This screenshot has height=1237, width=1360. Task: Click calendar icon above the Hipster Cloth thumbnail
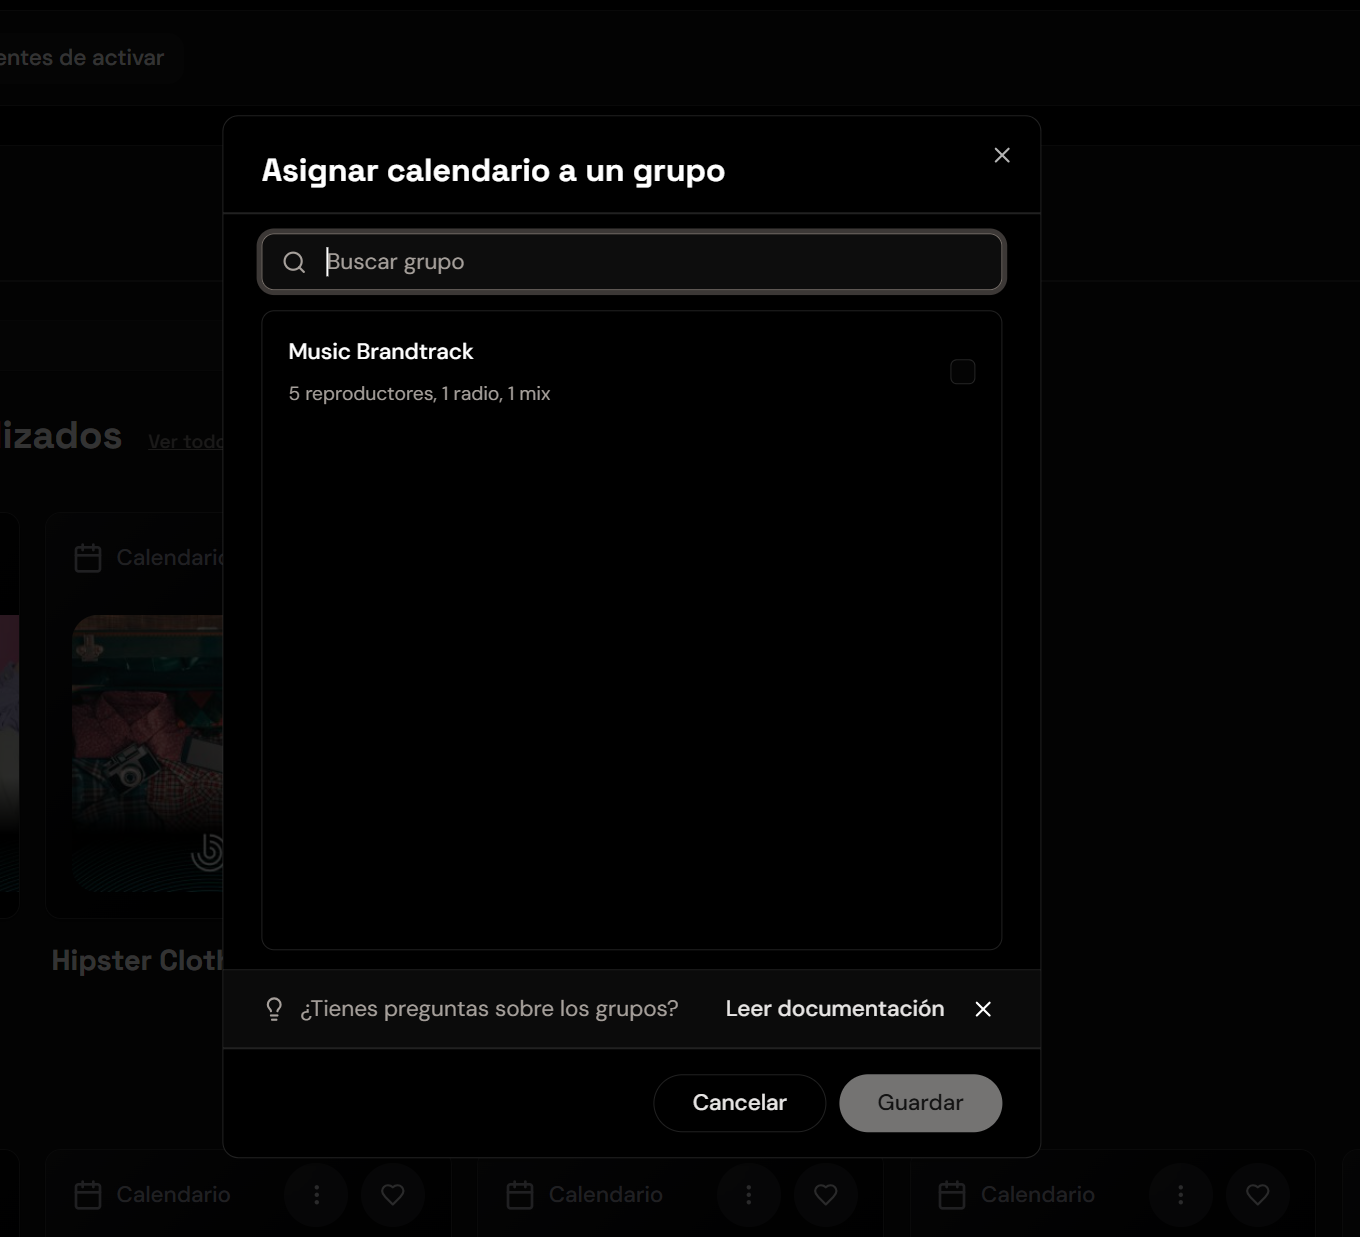pos(88,558)
